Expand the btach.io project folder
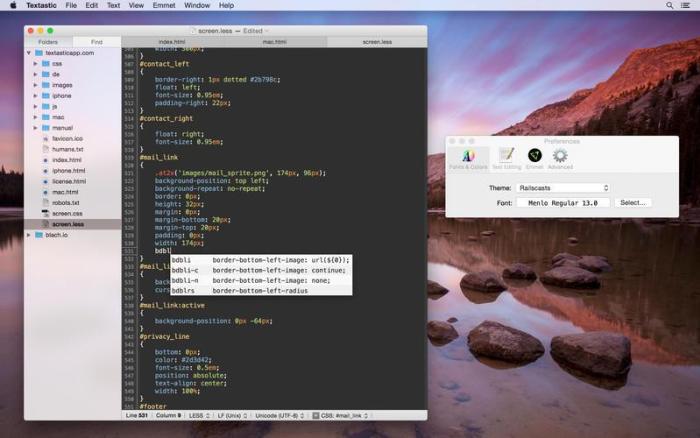Viewport: 700px width, 438px height. (x=29, y=235)
